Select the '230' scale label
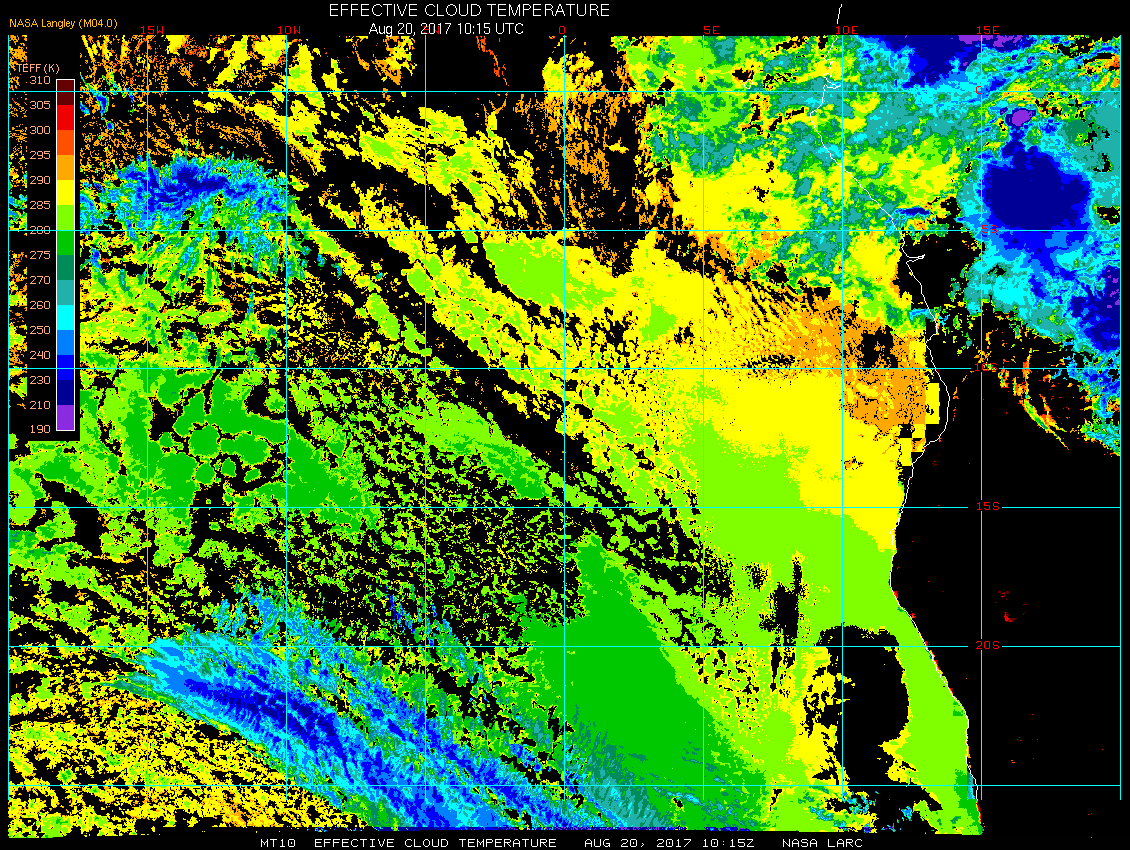1130x850 pixels. tap(40, 380)
